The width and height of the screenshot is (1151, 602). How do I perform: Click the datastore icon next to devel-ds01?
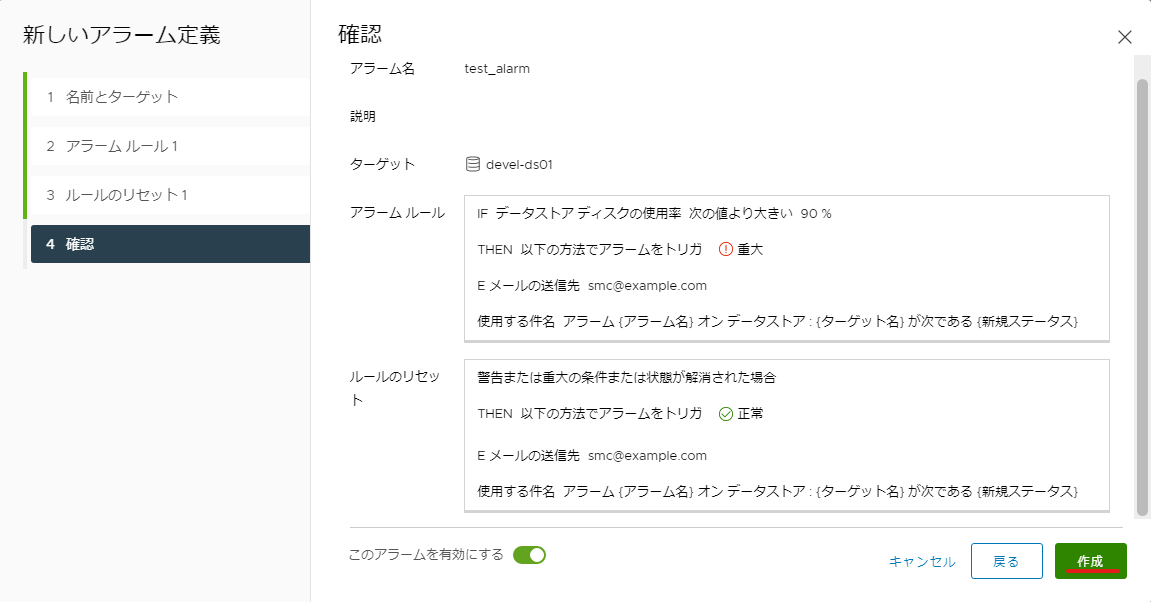point(473,164)
